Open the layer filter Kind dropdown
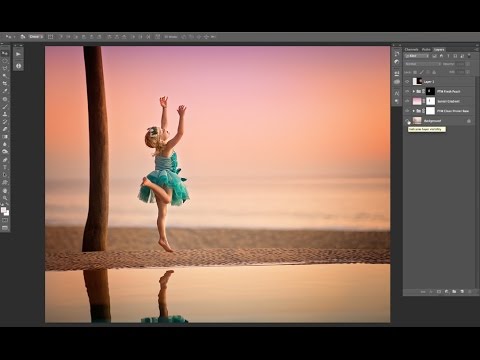The width and height of the screenshot is (480, 360). [x=417, y=56]
